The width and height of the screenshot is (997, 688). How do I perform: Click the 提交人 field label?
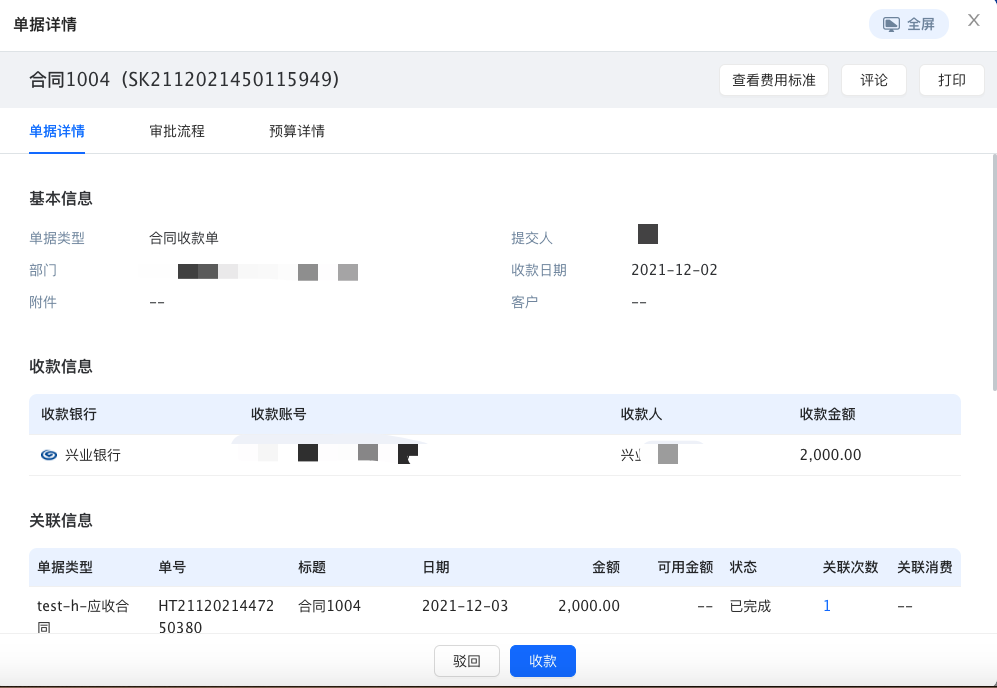click(x=532, y=238)
